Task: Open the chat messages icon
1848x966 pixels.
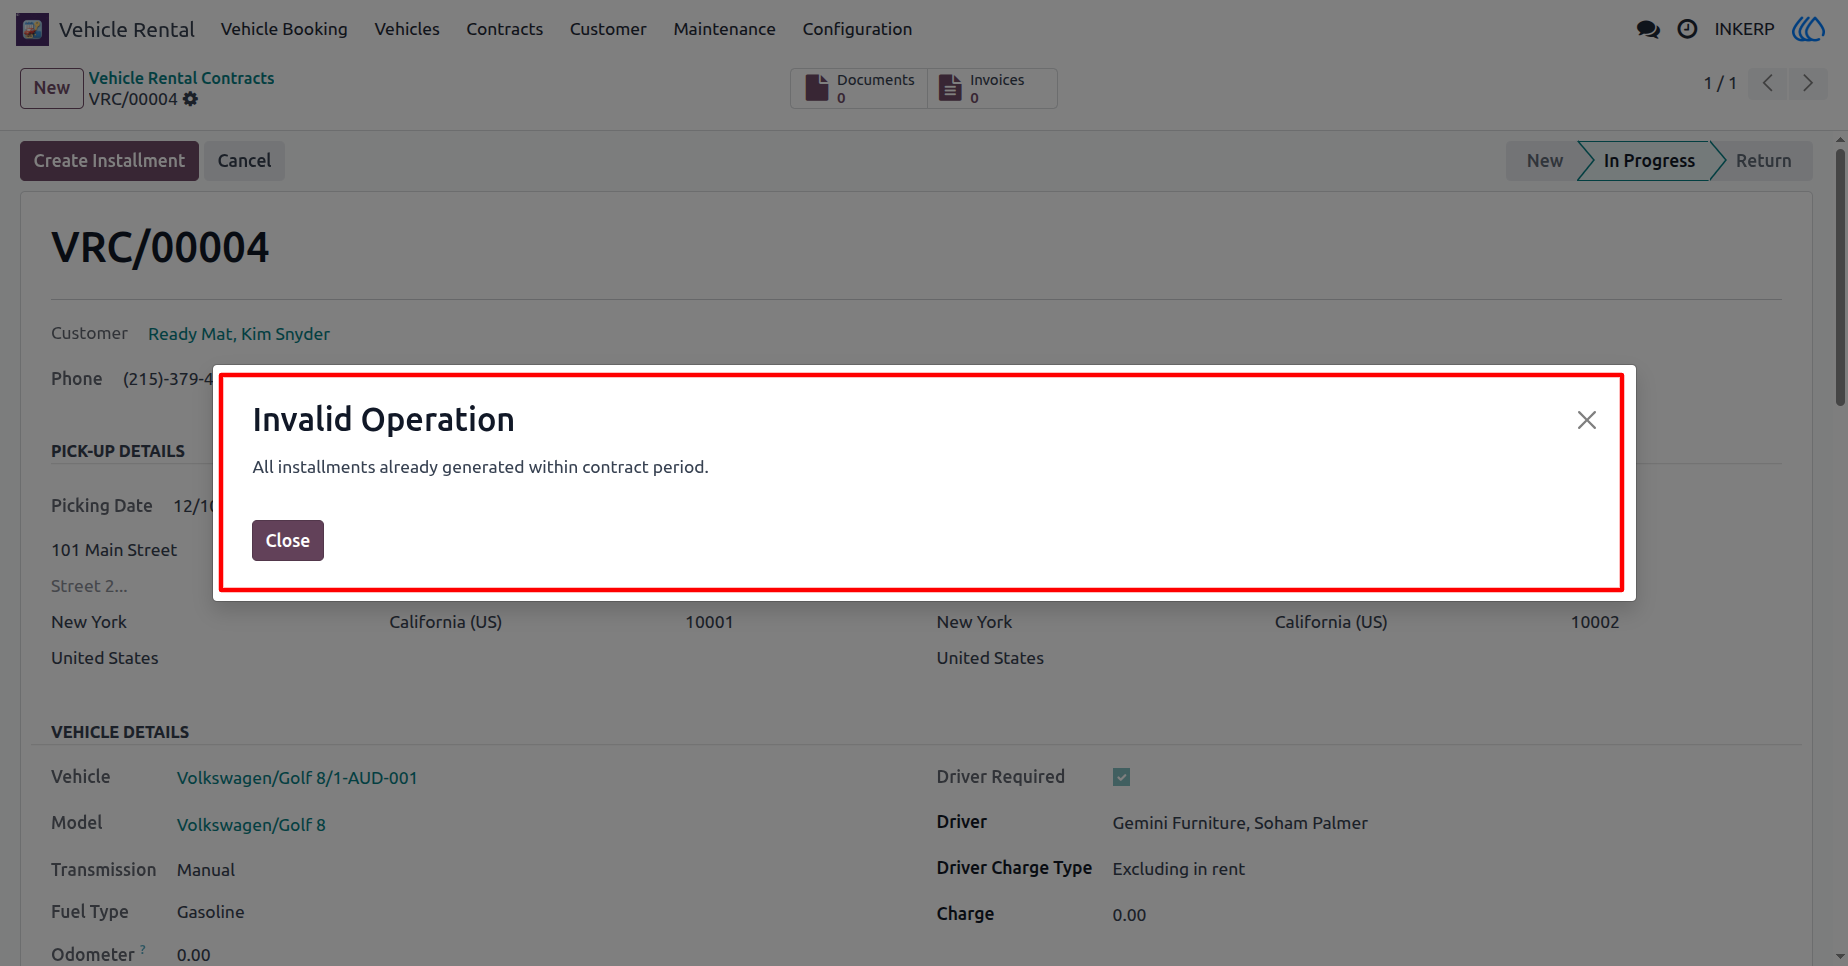Action: [x=1648, y=29]
